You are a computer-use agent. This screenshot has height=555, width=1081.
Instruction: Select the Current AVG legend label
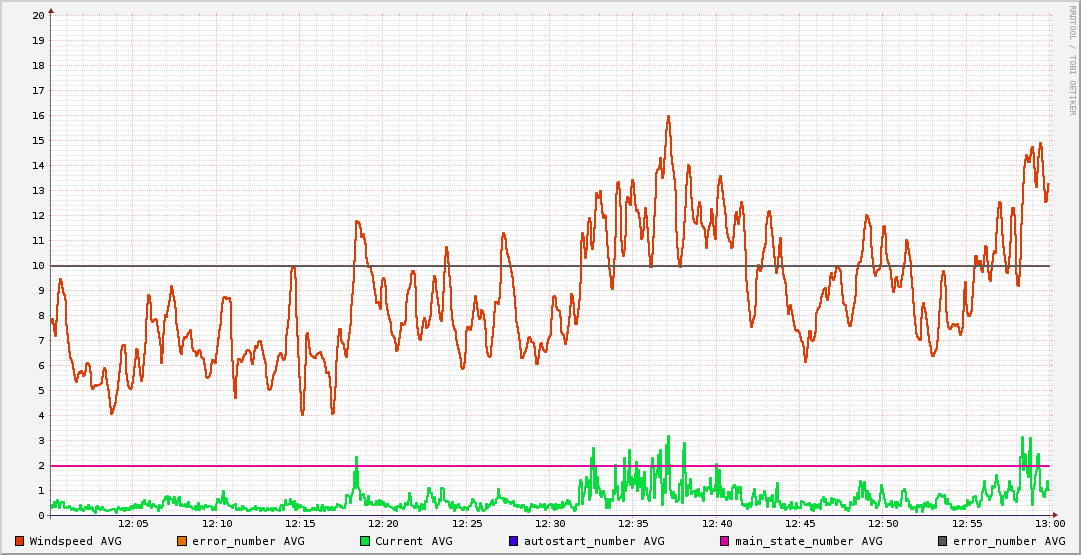pyautogui.click(x=413, y=541)
